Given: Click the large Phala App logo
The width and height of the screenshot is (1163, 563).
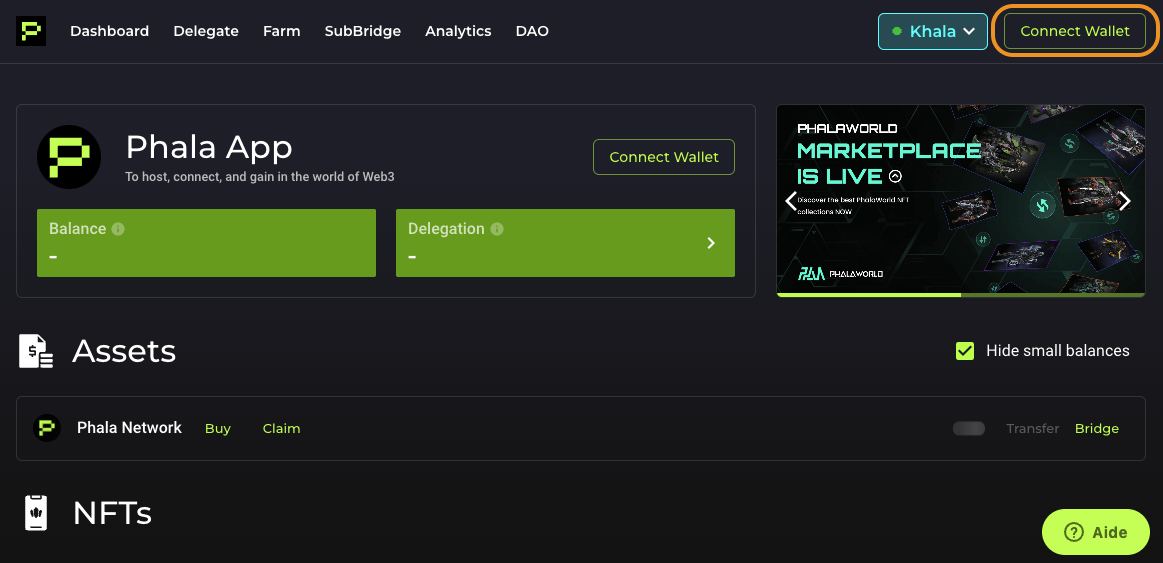Looking at the screenshot, I should pos(69,157).
